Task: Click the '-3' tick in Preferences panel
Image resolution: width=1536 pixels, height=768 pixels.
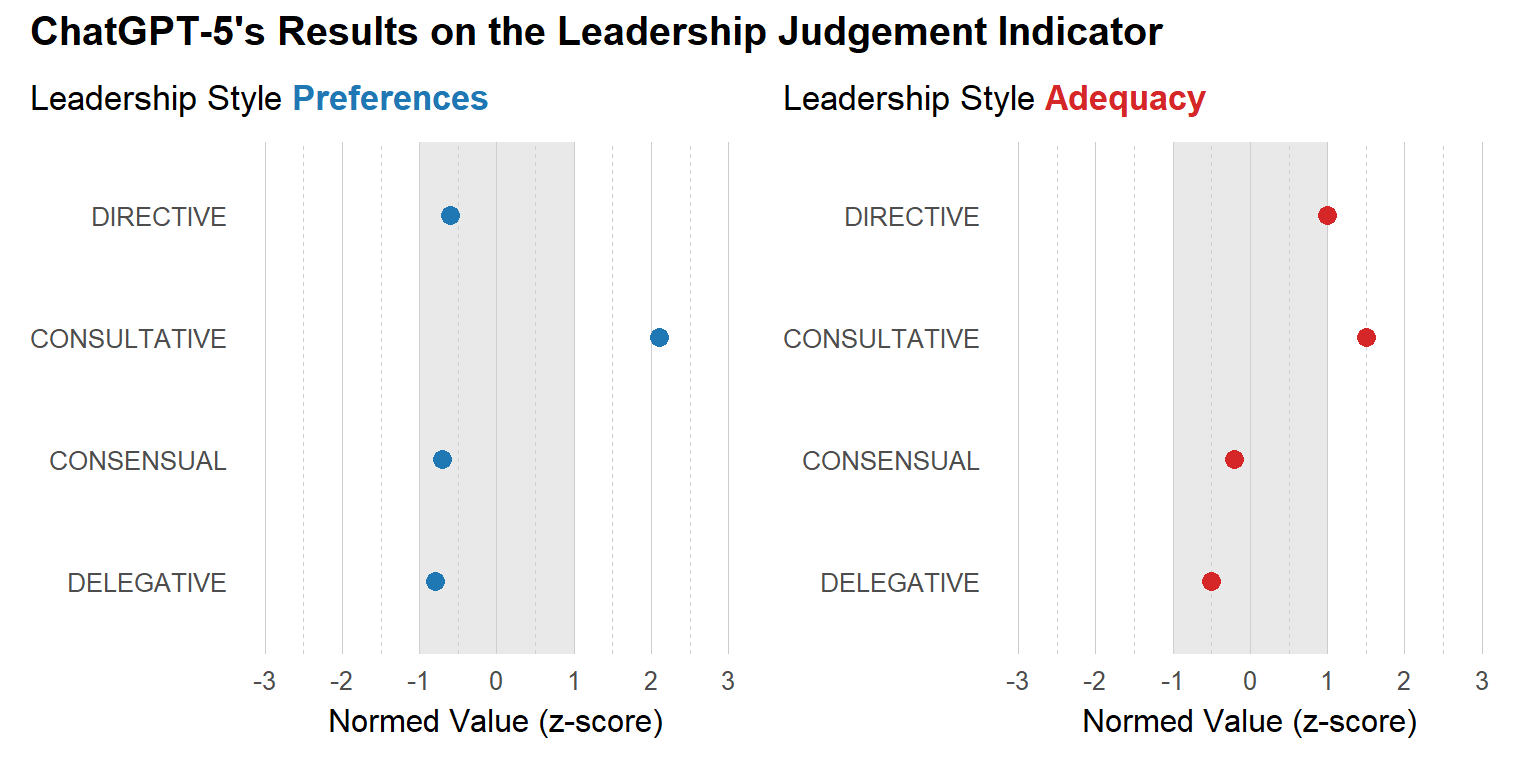Action: 264,682
